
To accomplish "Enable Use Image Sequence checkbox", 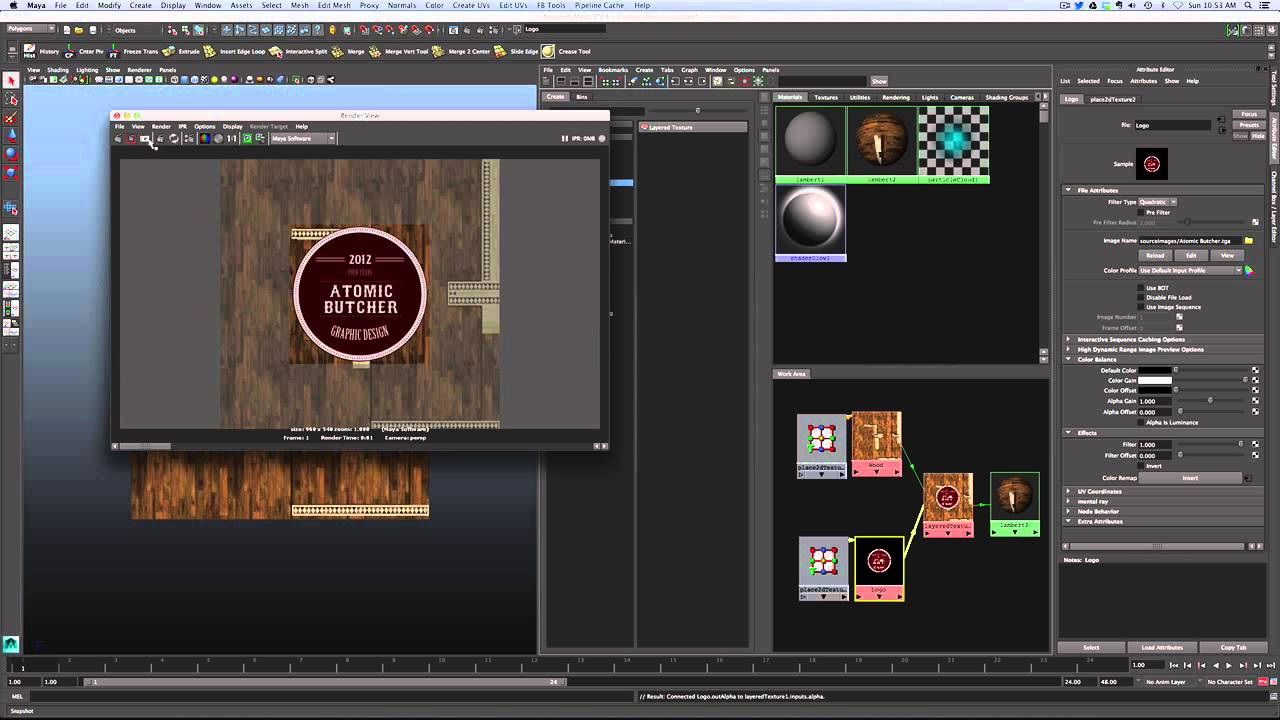I will (x=1142, y=307).
